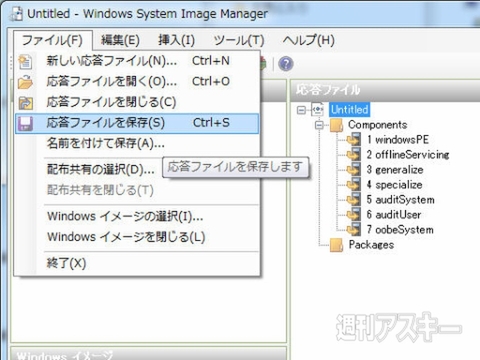Select 6 auditUser pass
This screenshot has height=360, width=480.
tap(394, 215)
